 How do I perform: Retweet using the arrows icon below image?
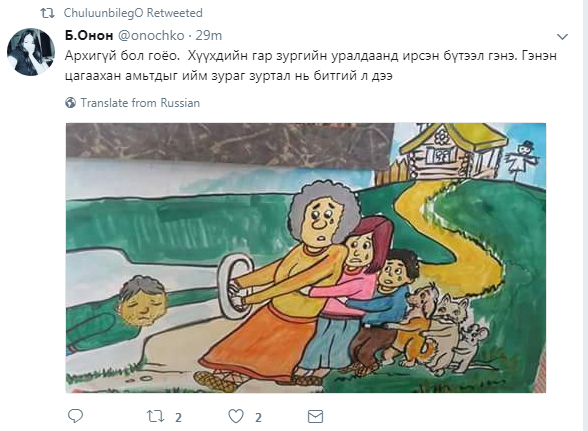(x=155, y=416)
